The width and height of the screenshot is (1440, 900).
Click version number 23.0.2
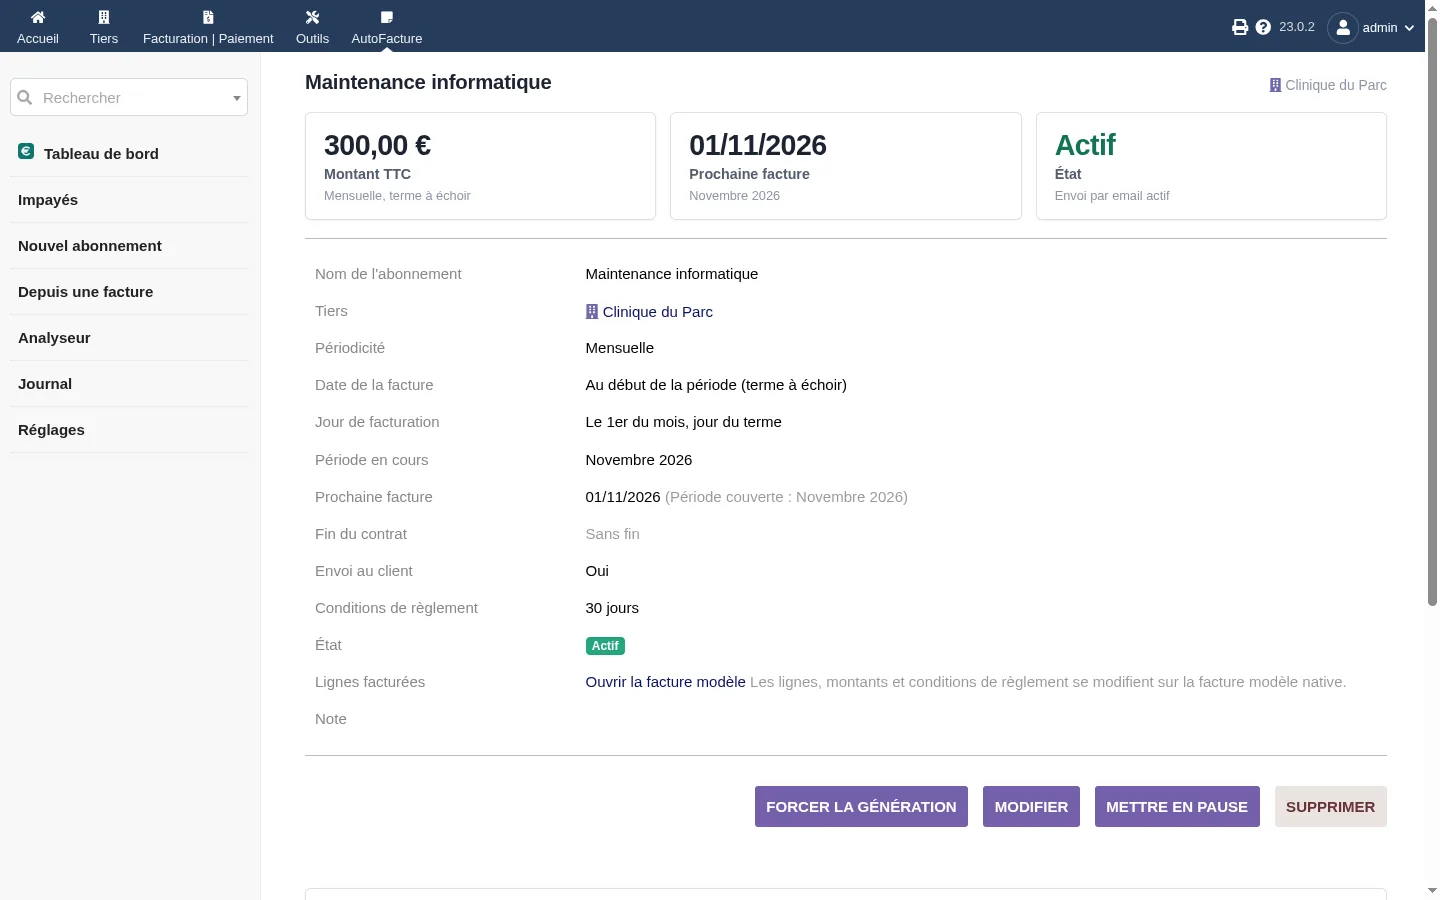pyautogui.click(x=1297, y=27)
